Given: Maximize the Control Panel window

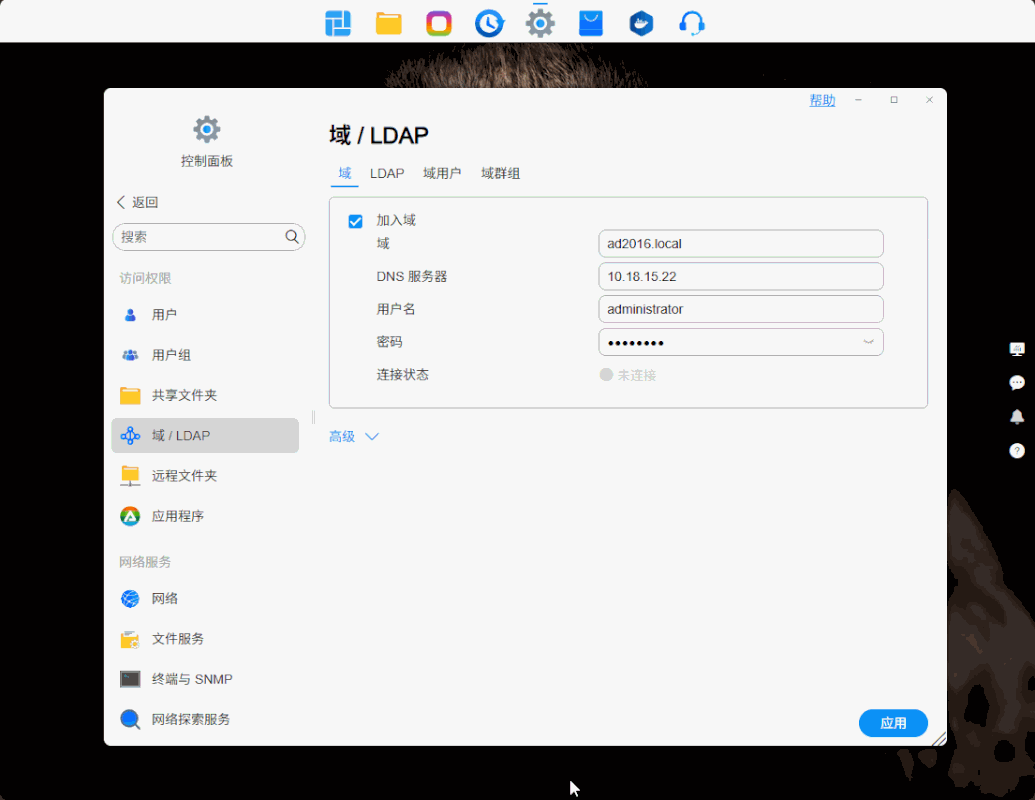Looking at the screenshot, I should pyautogui.click(x=894, y=100).
